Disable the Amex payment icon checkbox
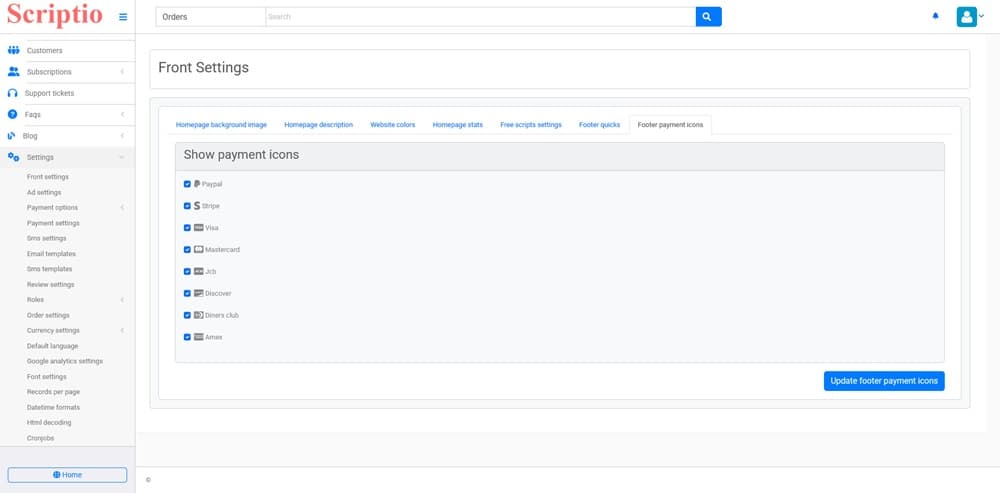Image resolution: width=1000 pixels, height=493 pixels. (x=187, y=337)
